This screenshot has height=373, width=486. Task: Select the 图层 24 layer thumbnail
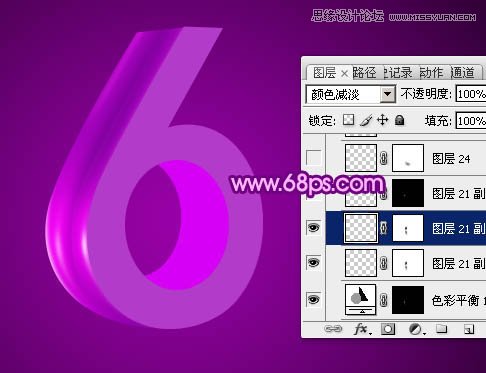click(361, 158)
